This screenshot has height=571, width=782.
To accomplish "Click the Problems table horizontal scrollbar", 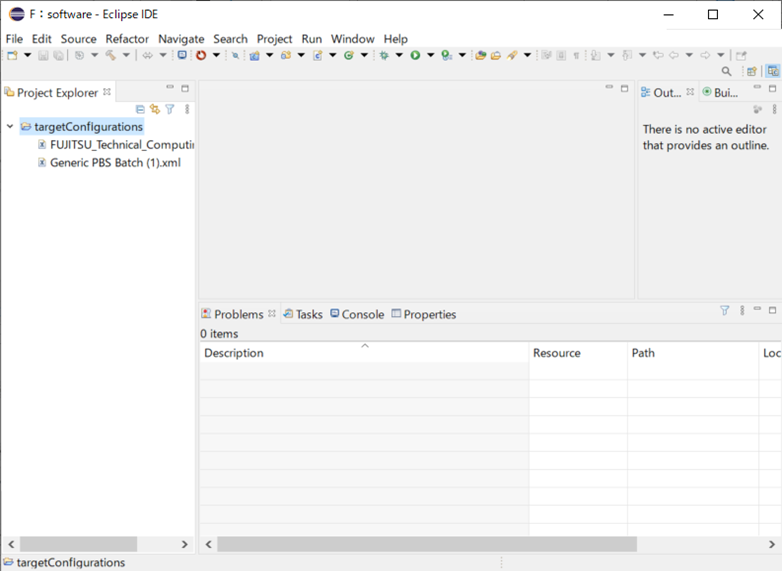I will [x=427, y=544].
